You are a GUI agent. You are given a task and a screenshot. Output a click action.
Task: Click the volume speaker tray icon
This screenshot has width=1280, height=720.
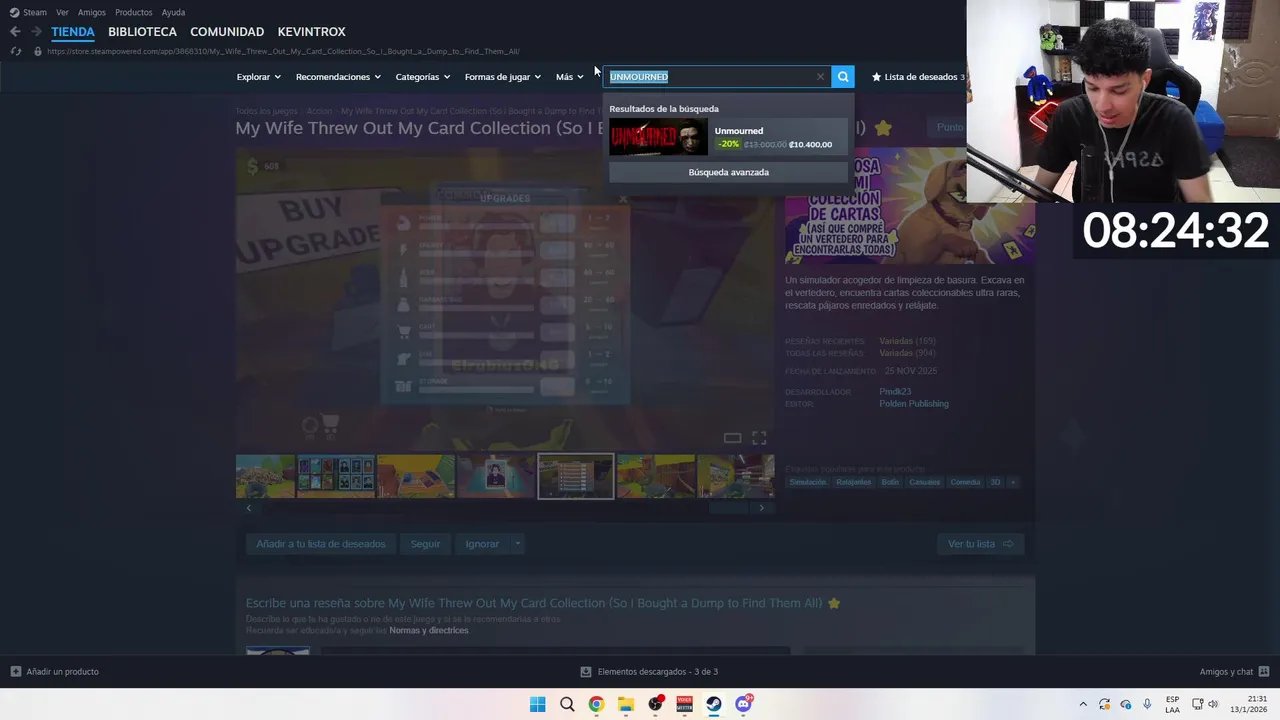(1214, 705)
